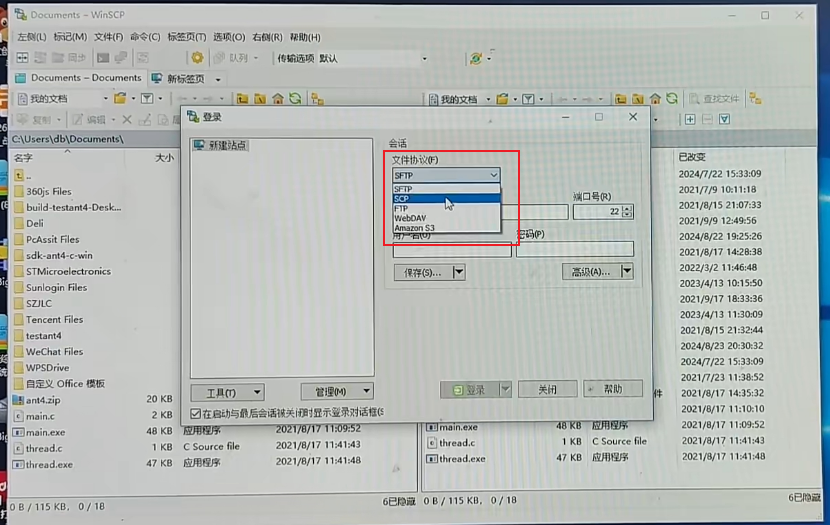The height and width of the screenshot is (525, 830).
Task: Open the 标记(M) menu
Action: [70, 37]
